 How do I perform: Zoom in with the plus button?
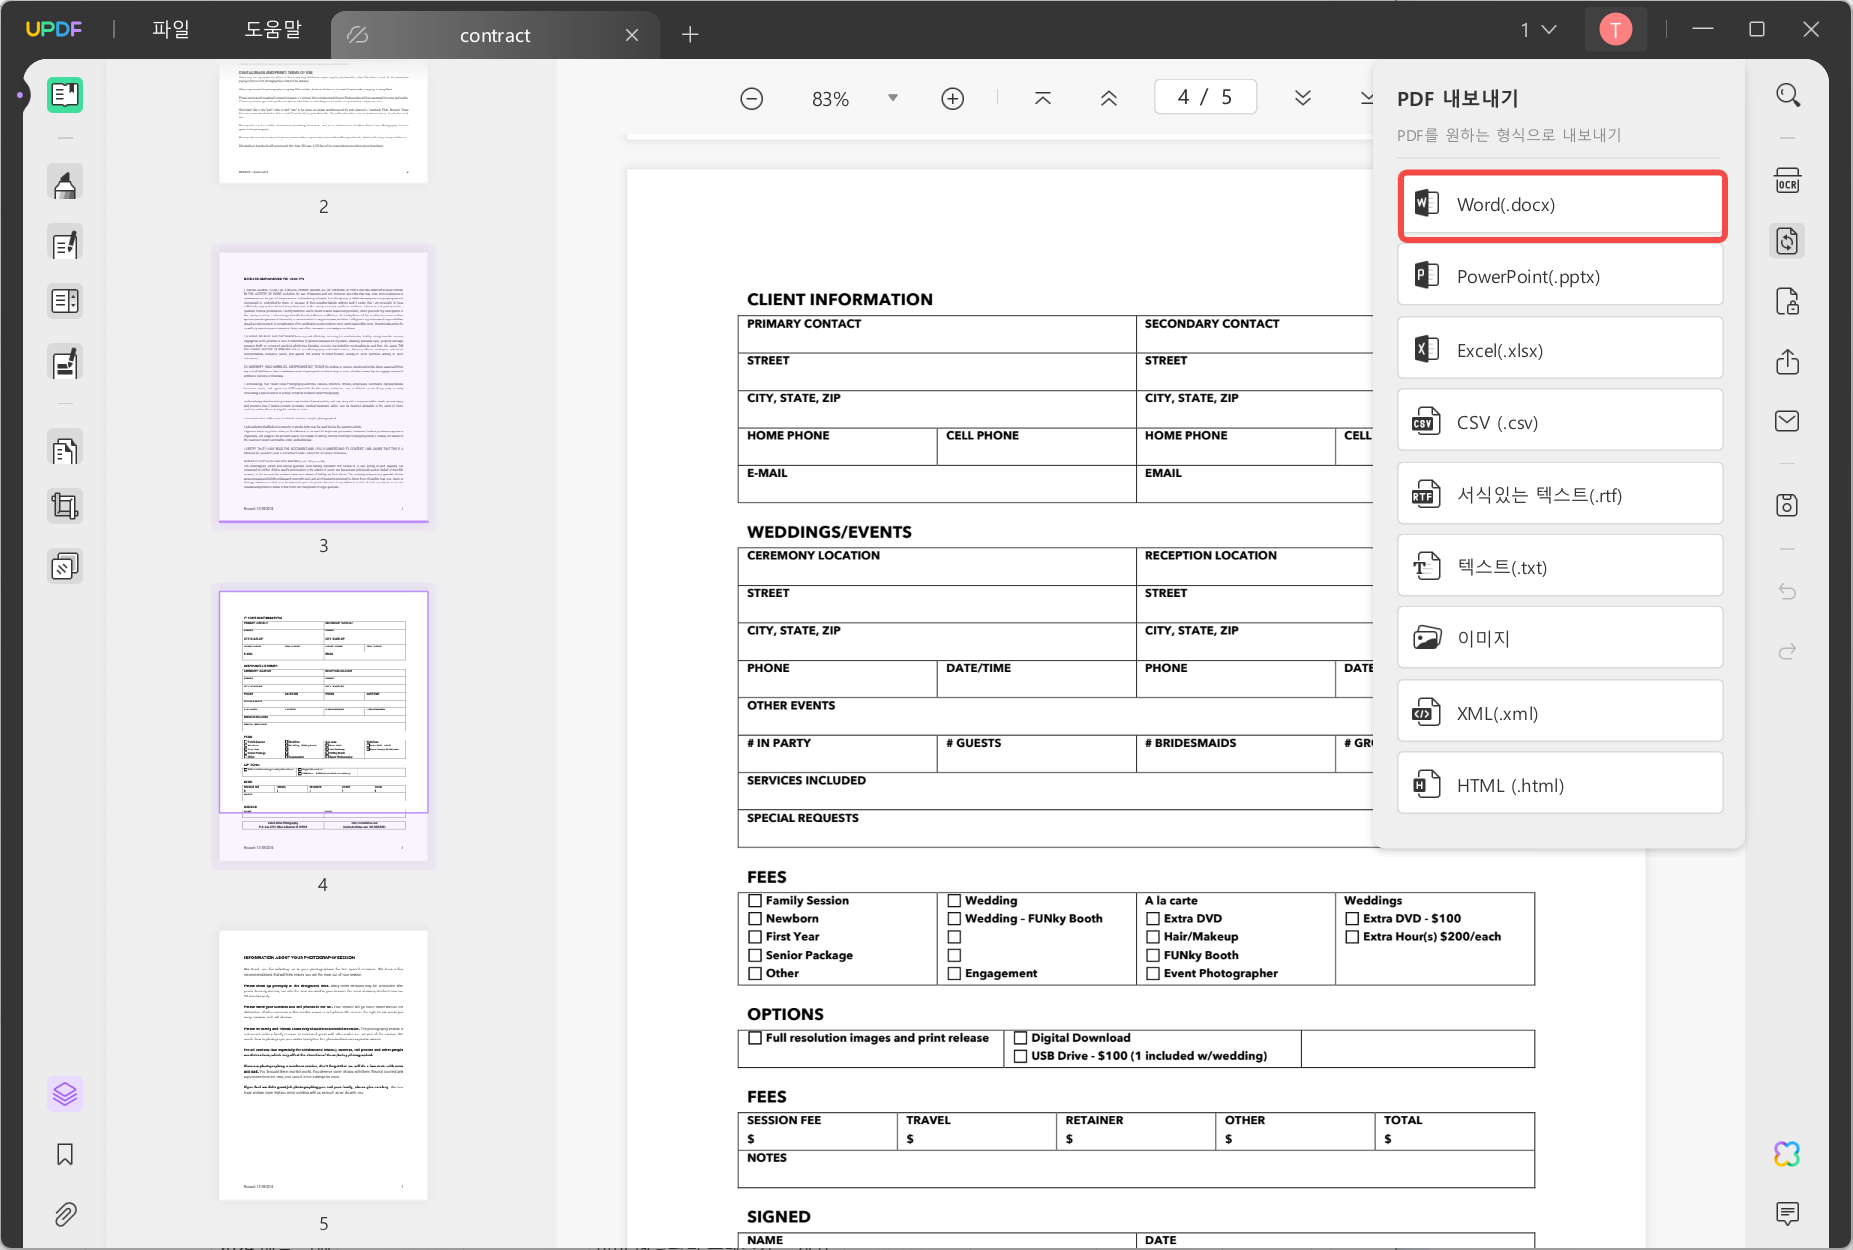tap(953, 98)
